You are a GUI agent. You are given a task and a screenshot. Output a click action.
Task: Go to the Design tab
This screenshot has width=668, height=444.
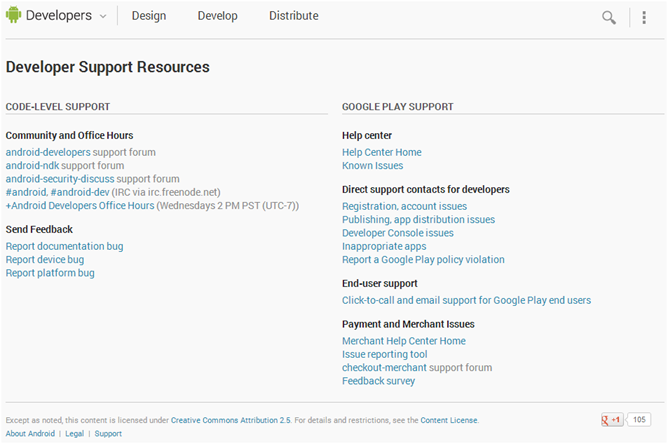[x=149, y=16]
